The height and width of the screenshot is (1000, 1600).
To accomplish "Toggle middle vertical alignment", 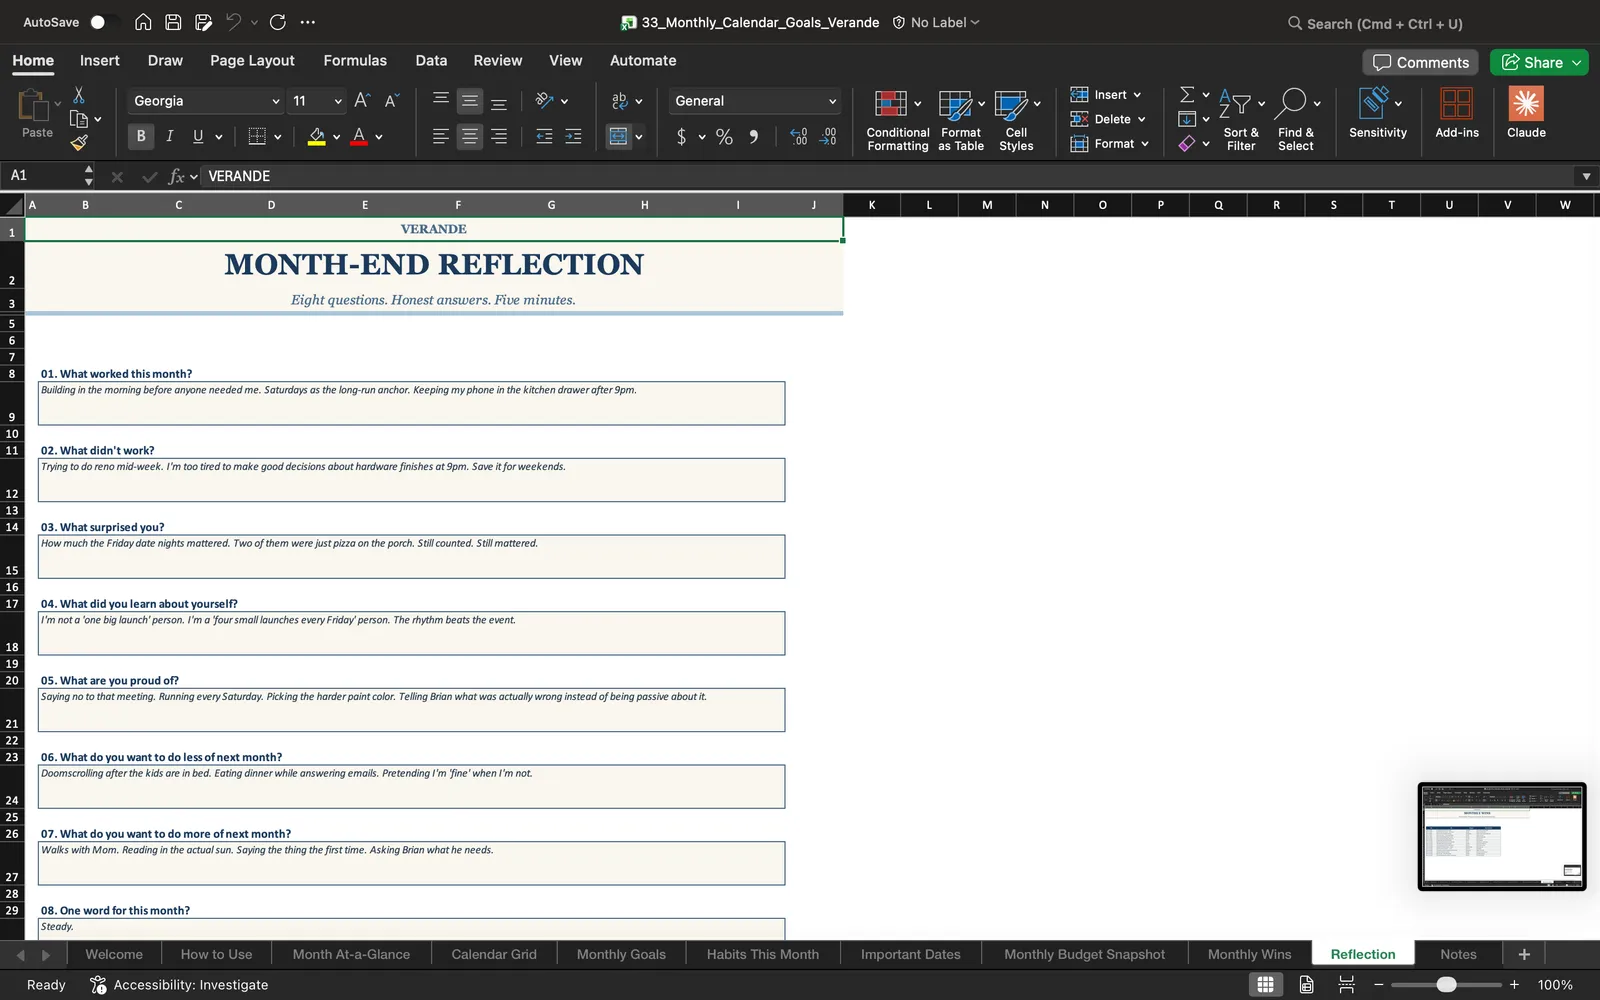I will [x=469, y=101].
